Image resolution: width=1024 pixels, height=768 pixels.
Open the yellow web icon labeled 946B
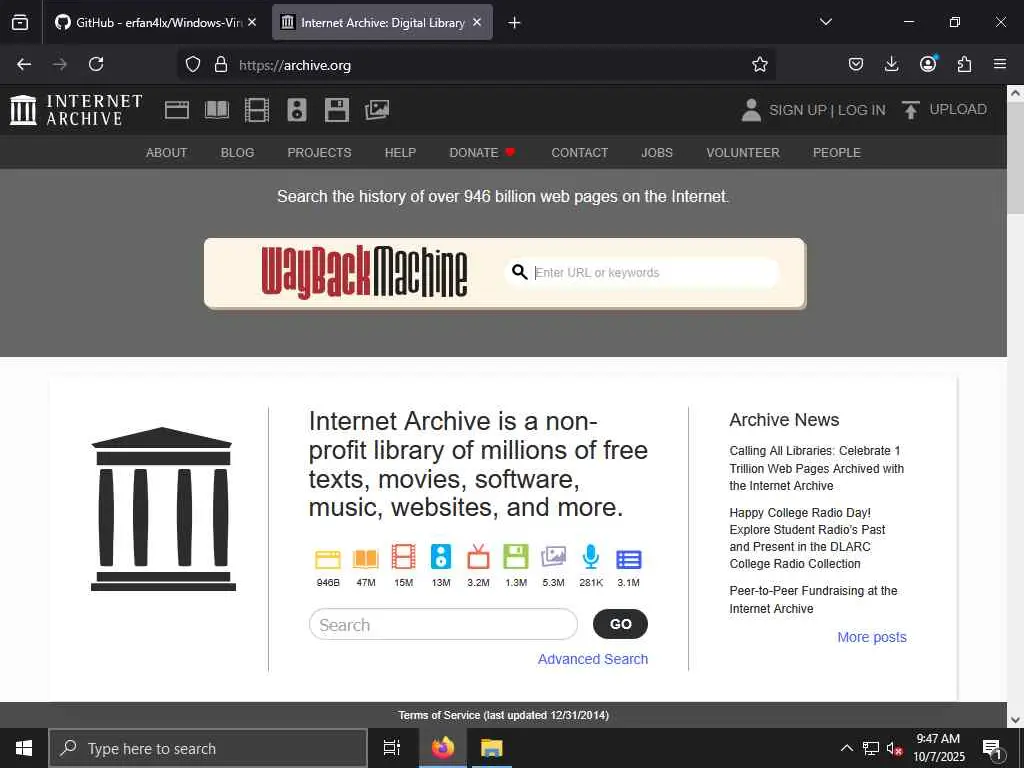pyautogui.click(x=328, y=559)
